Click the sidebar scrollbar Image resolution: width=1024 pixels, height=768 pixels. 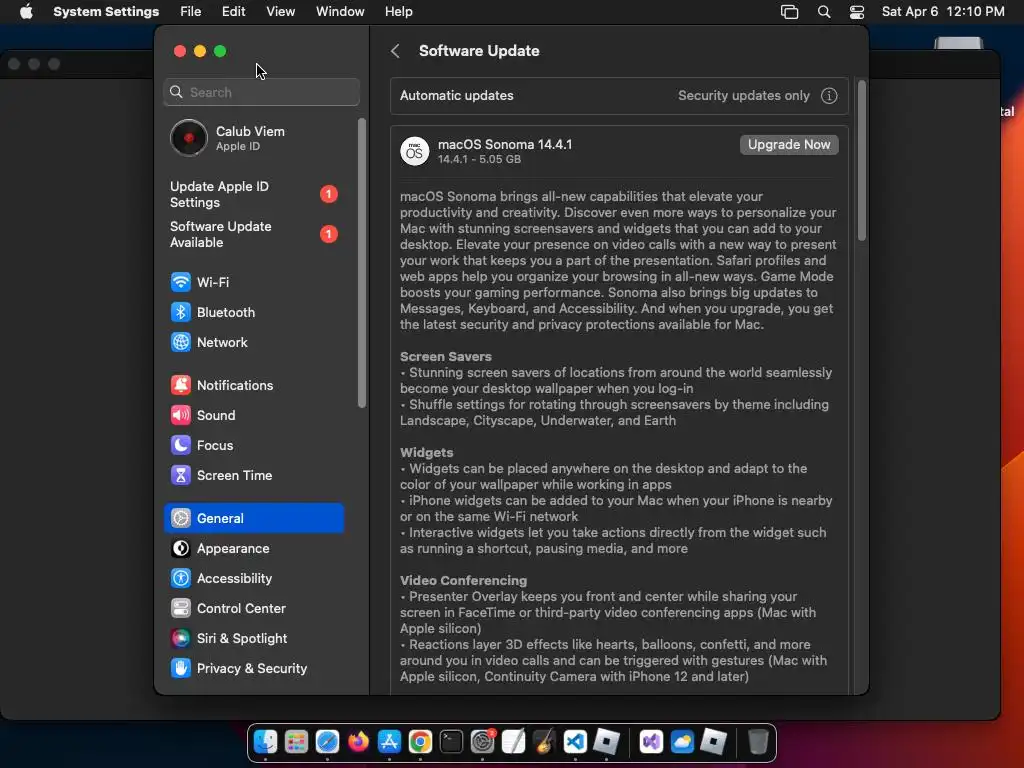click(x=362, y=263)
